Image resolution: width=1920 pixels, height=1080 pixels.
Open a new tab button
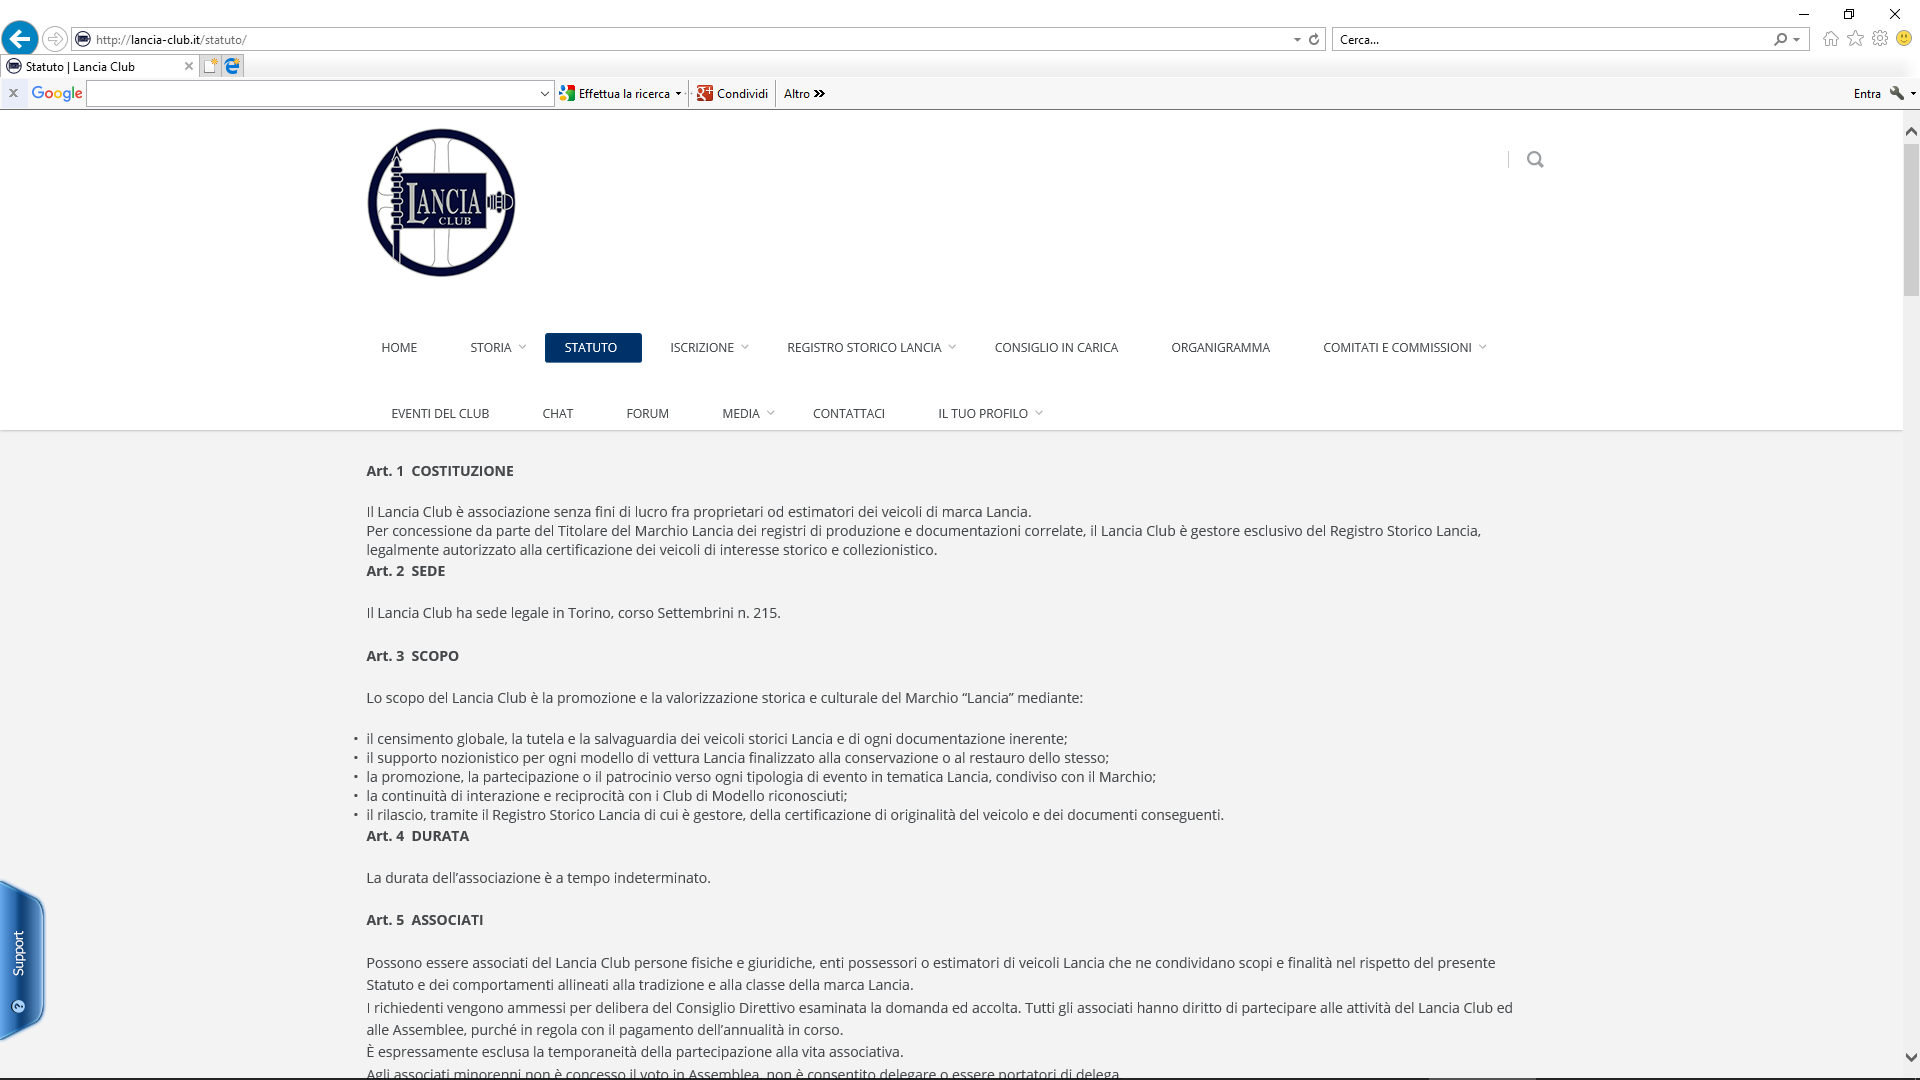(210, 66)
